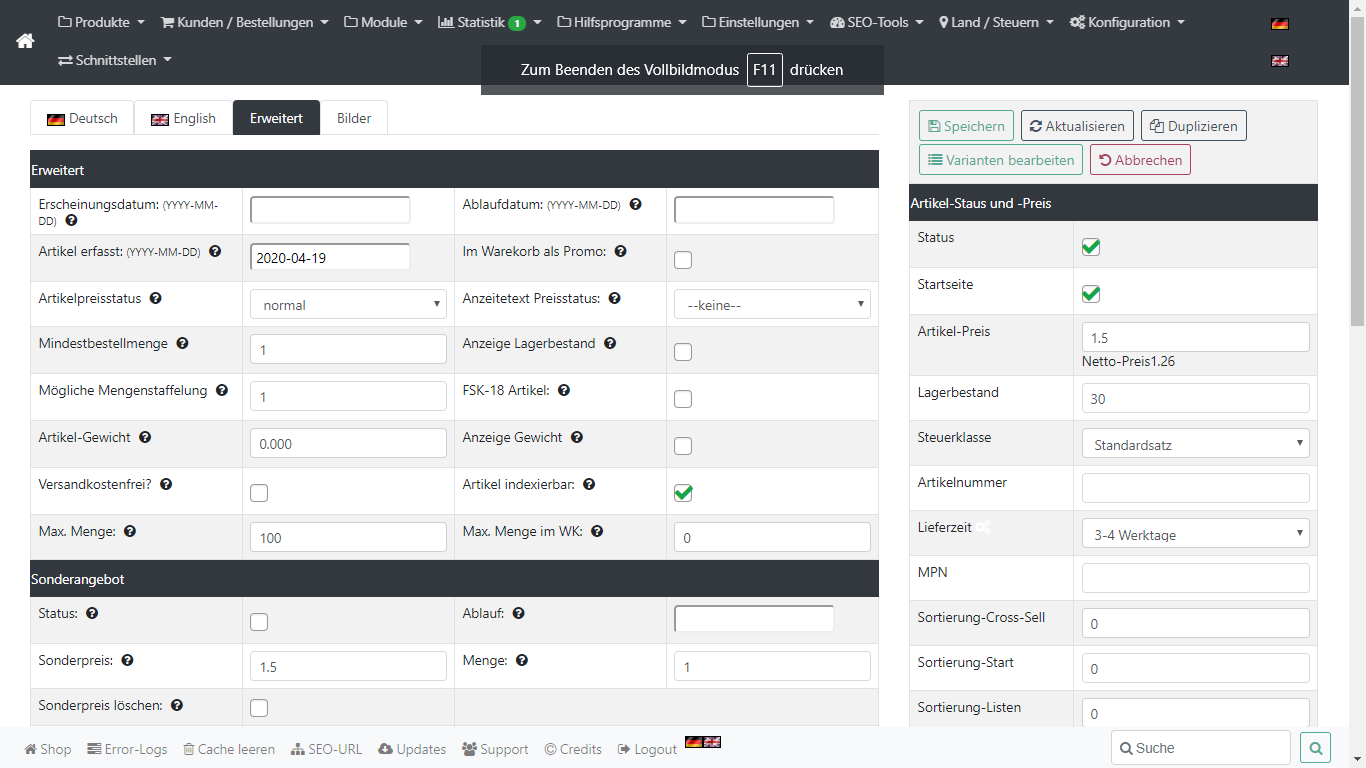Go to the admin home icon

(25, 41)
